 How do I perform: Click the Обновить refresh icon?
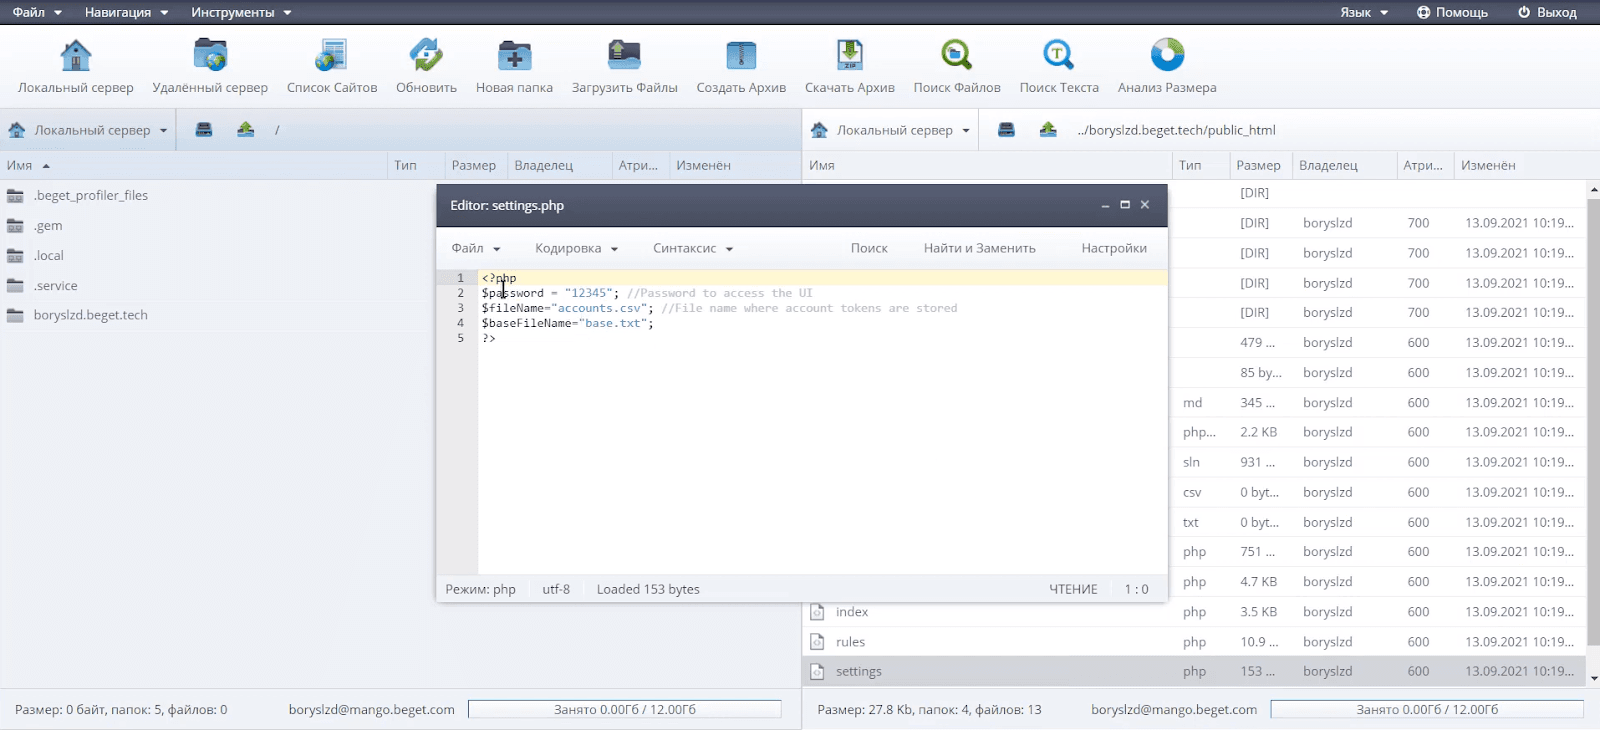click(x=426, y=55)
